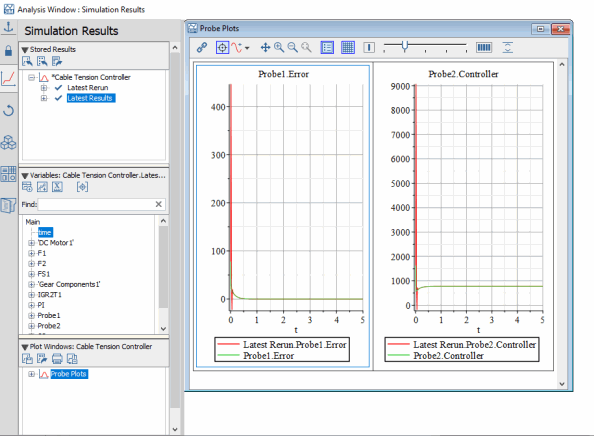Viewport: 594px width, 436px height.
Task: Click the print icon in Plot Windows
Action: tap(57, 358)
